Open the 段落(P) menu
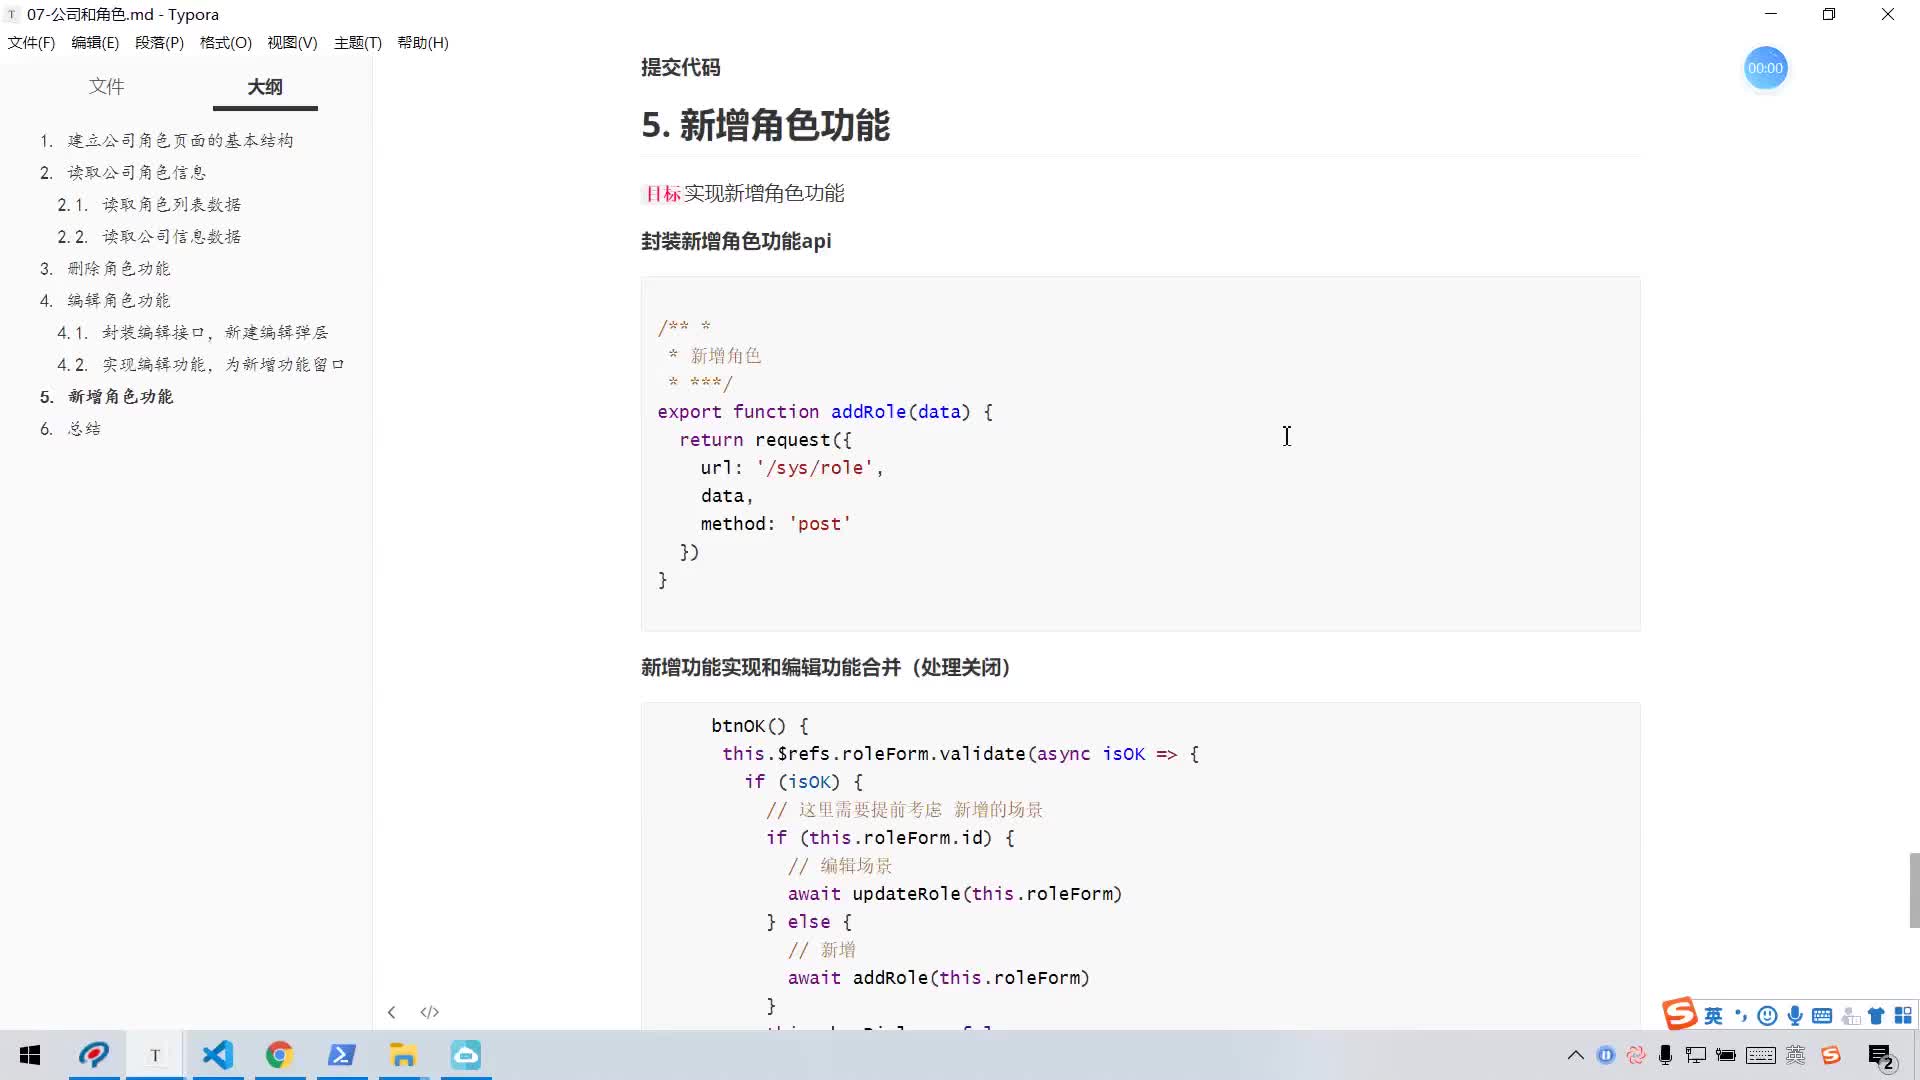Viewport: 1920px width, 1080px height. [159, 42]
